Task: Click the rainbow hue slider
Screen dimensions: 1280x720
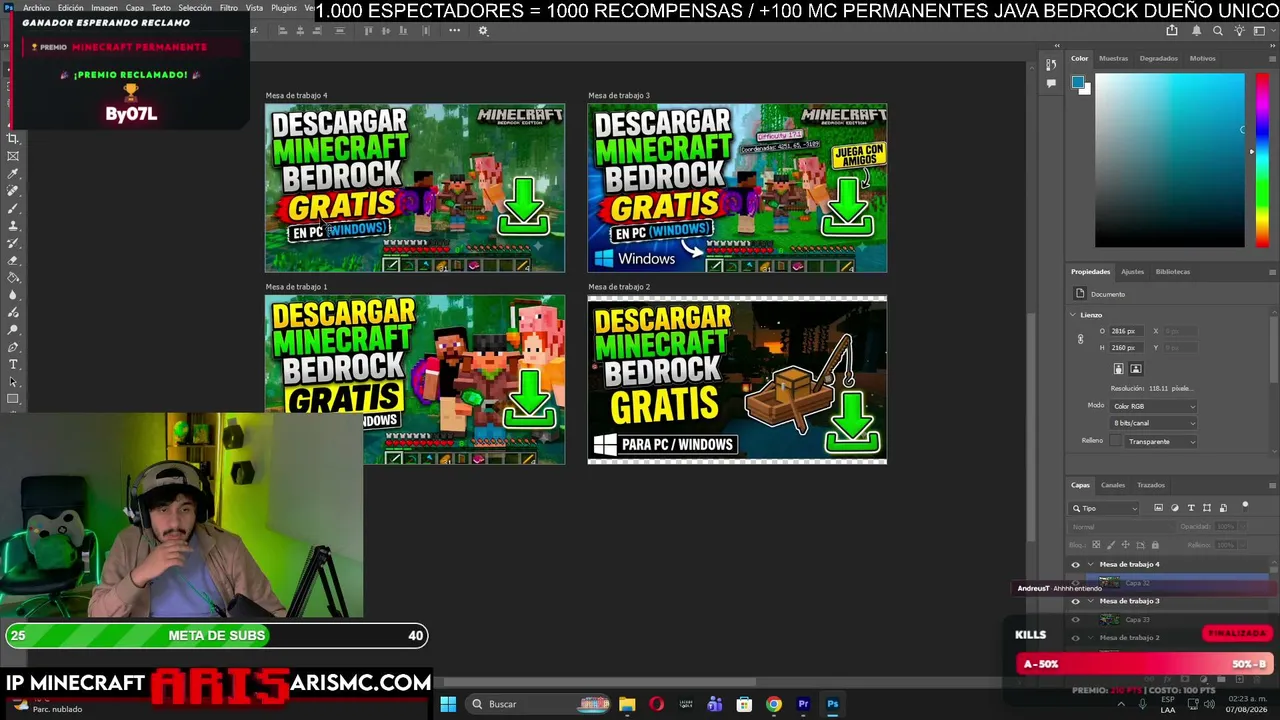Action: (x=1261, y=160)
